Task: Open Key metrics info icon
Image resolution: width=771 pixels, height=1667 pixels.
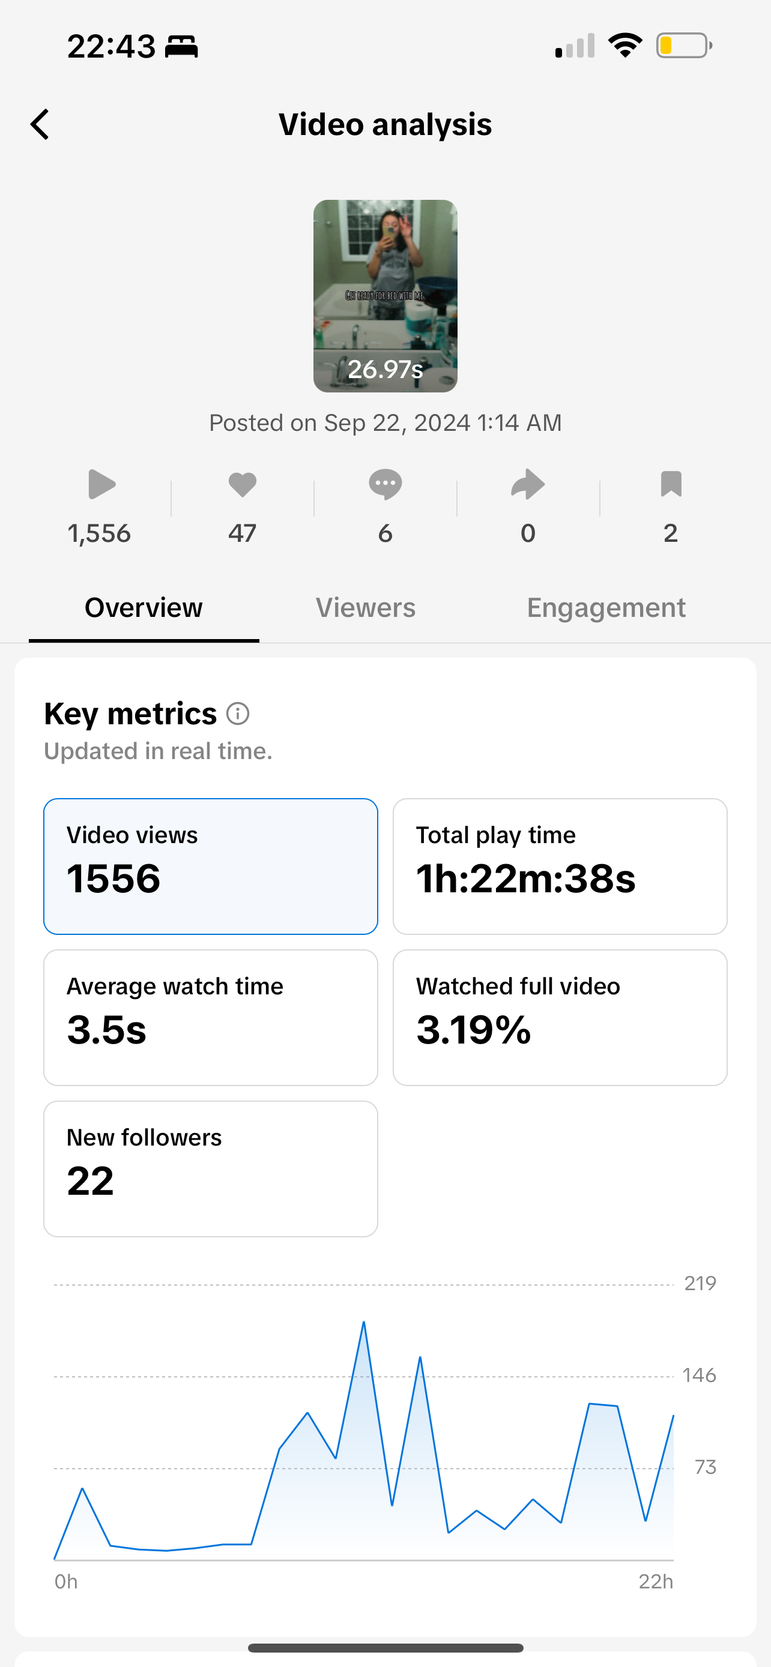Action: tap(238, 714)
